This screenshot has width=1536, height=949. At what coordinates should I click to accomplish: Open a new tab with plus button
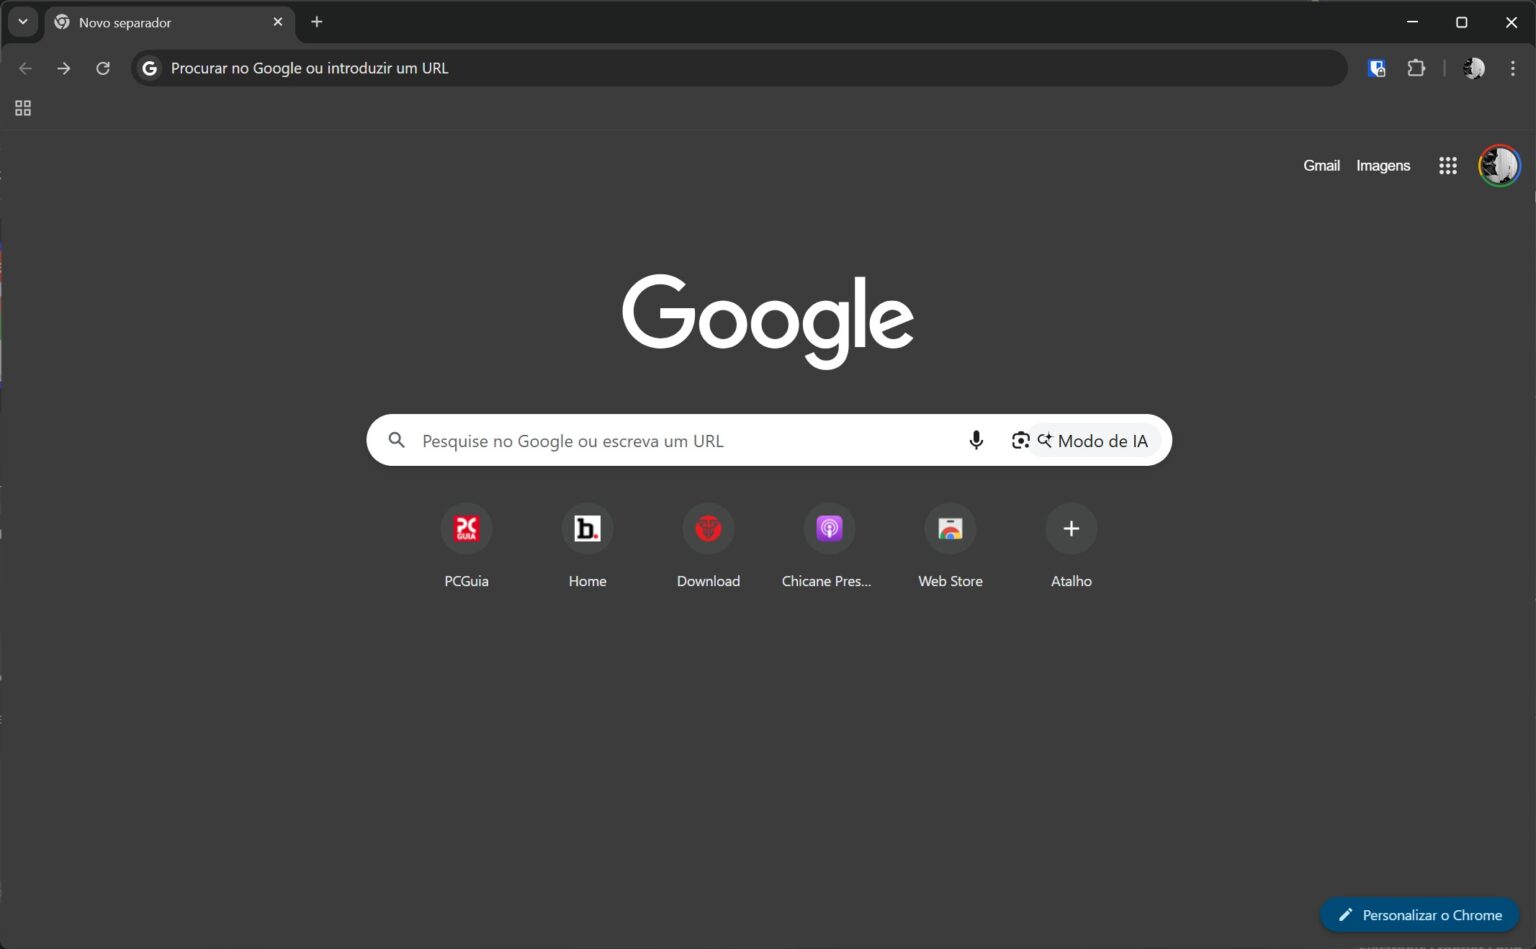(317, 22)
